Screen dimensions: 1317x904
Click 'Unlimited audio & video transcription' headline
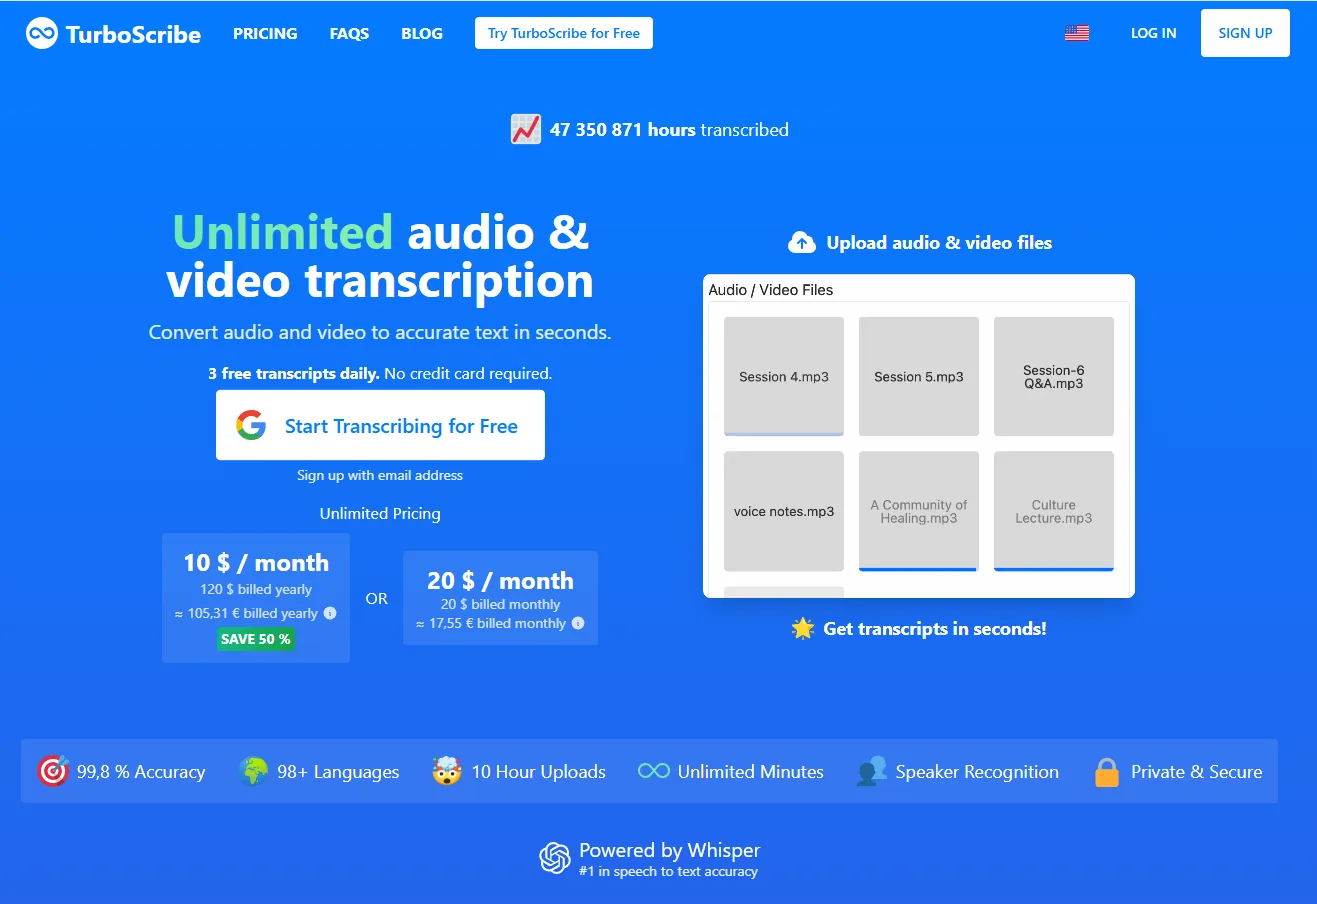point(380,256)
